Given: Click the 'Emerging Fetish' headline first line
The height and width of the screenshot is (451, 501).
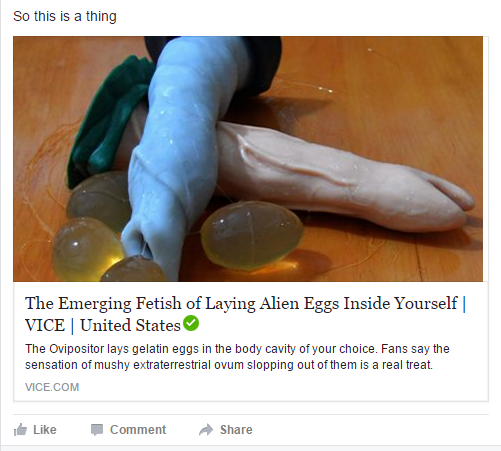Looking at the screenshot, I should pyautogui.click(x=245, y=303).
